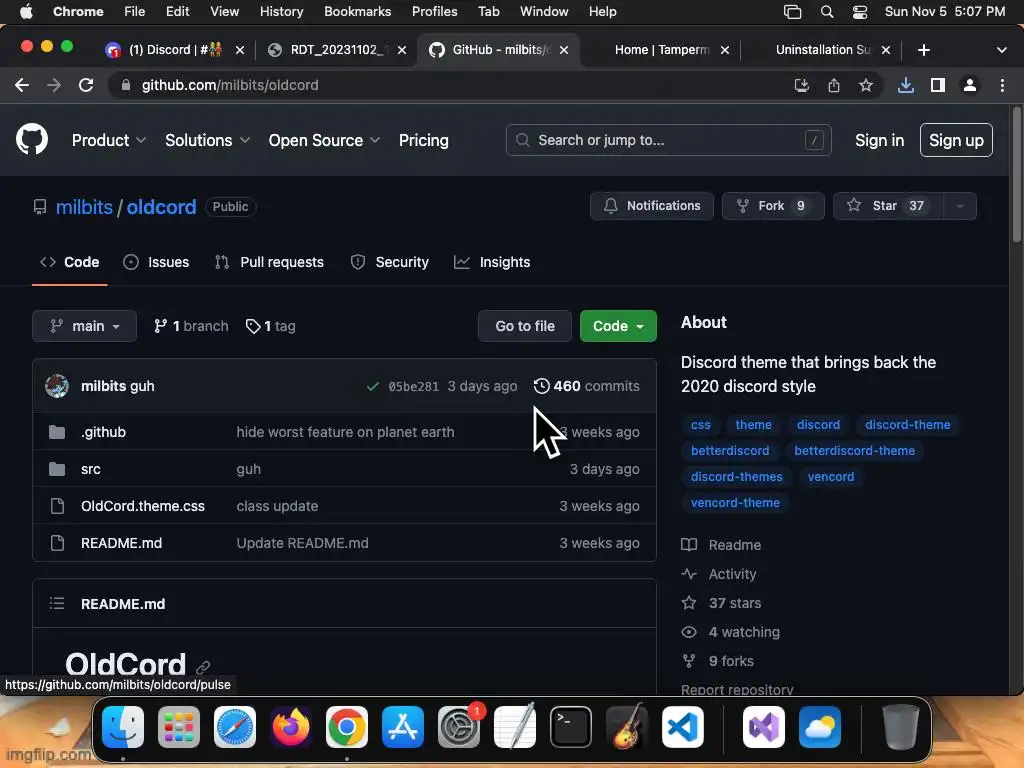The height and width of the screenshot is (768, 1024).
Task: Expand the Open Source navigation dropdown
Action: click(324, 140)
